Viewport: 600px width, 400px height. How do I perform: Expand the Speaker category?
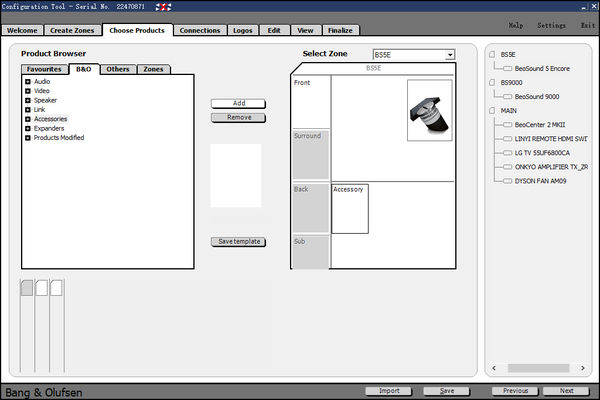click(x=28, y=100)
